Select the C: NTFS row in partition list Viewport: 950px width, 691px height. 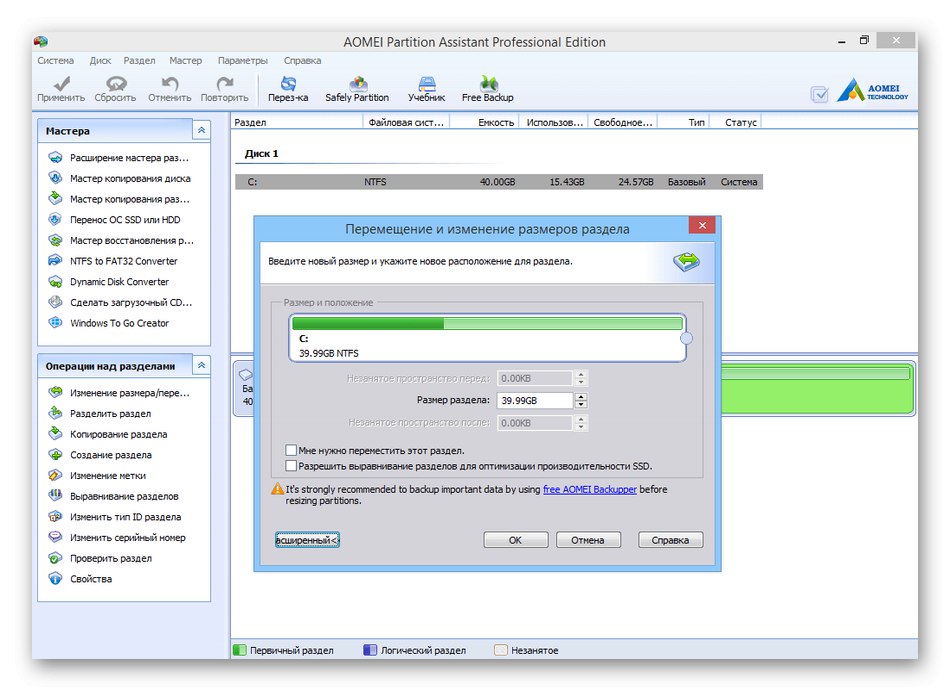(x=499, y=182)
